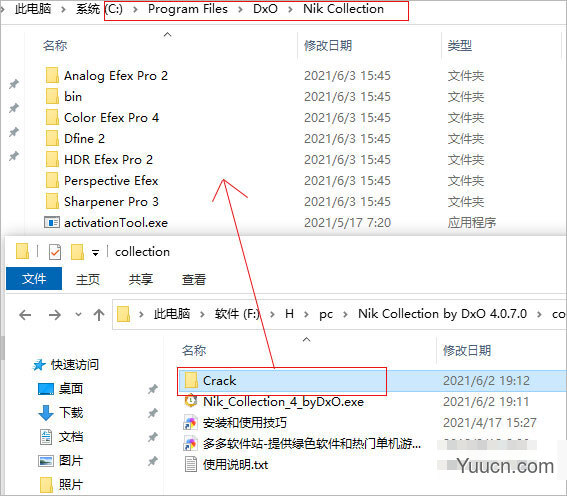Click the 桌面 desktop icon in sidebar
Image resolution: width=567 pixels, height=496 pixels.
click(x=46, y=389)
